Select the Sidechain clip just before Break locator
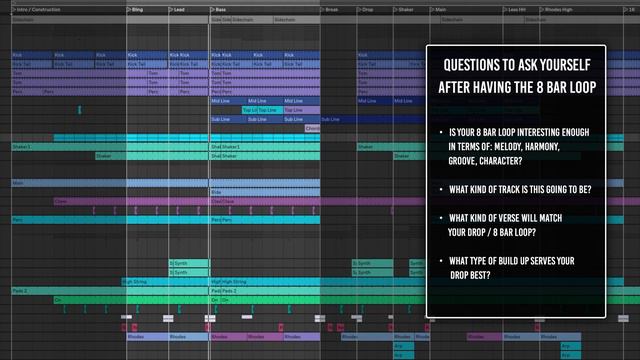This screenshot has width=640, height=360. click(x=296, y=20)
